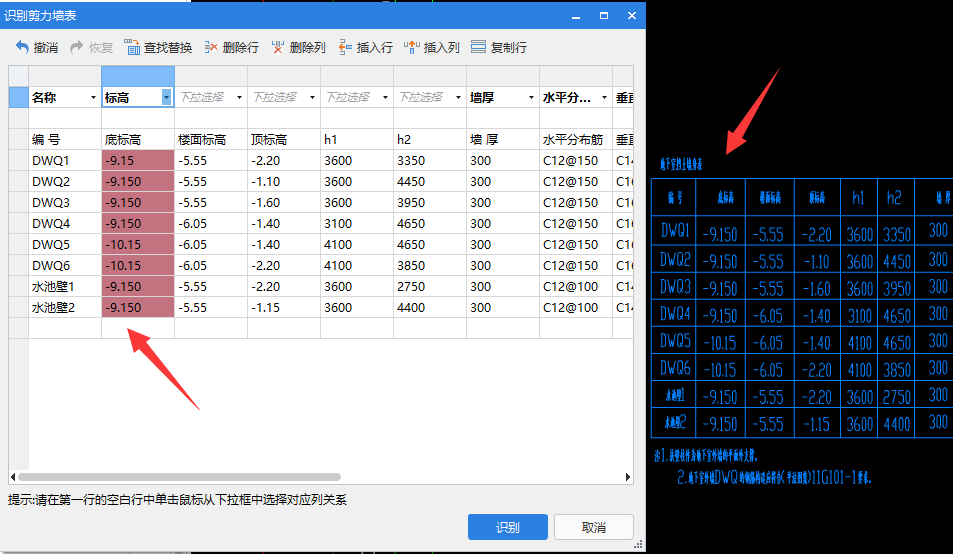The height and width of the screenshot is (554, 953).
Task: Click the 删除行 delete row tool
Action: tap(231, 47)
